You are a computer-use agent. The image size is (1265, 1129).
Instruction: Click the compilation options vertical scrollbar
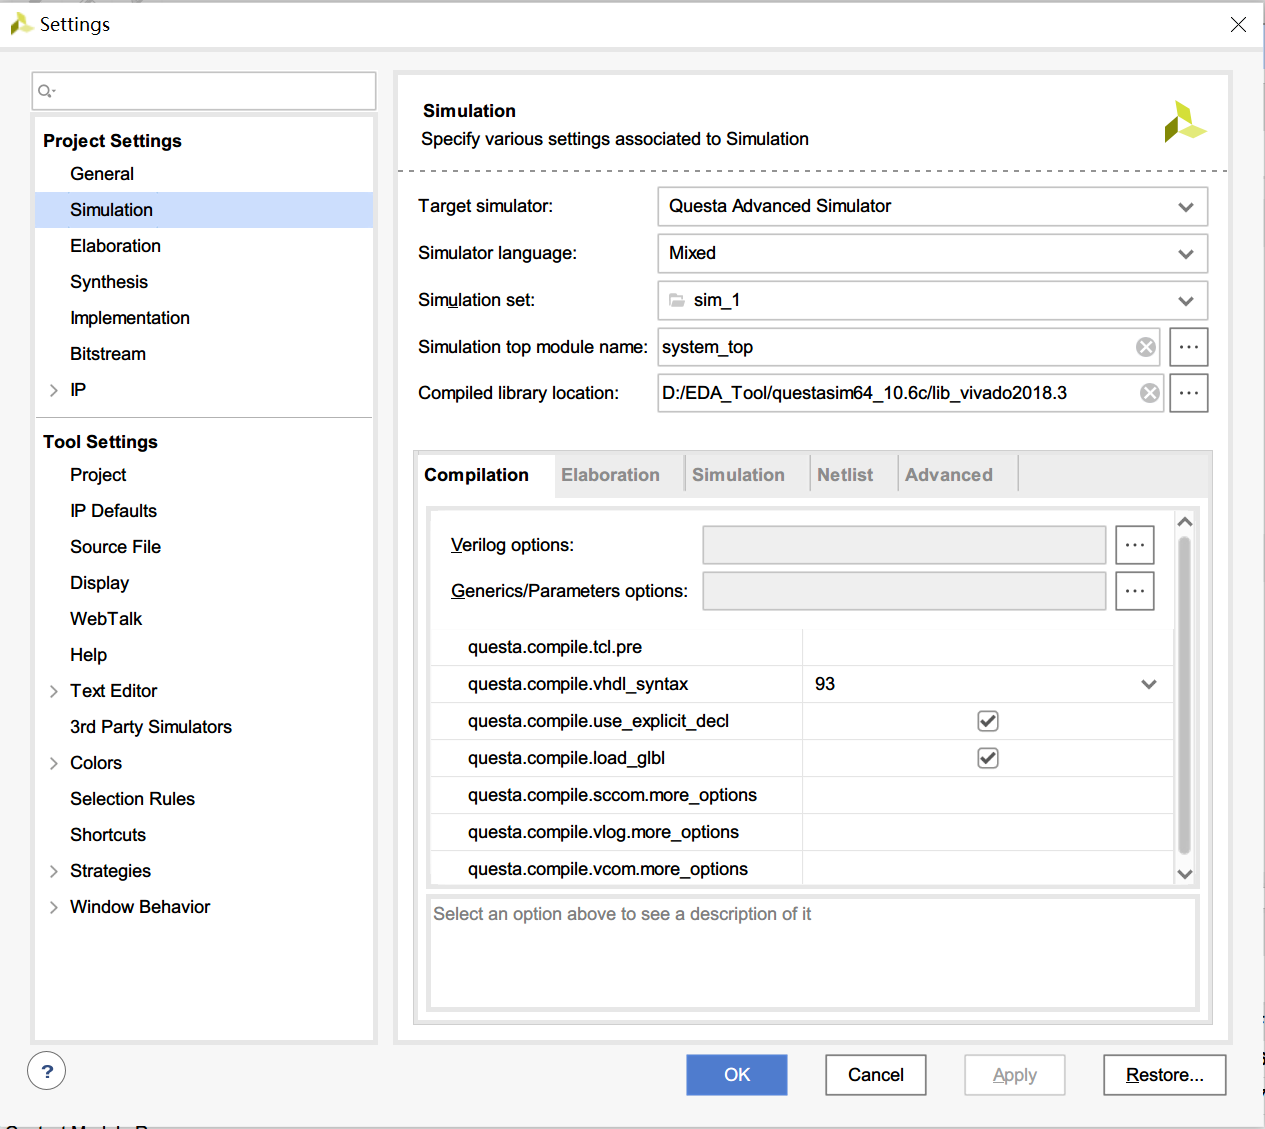click(1185, 694)
